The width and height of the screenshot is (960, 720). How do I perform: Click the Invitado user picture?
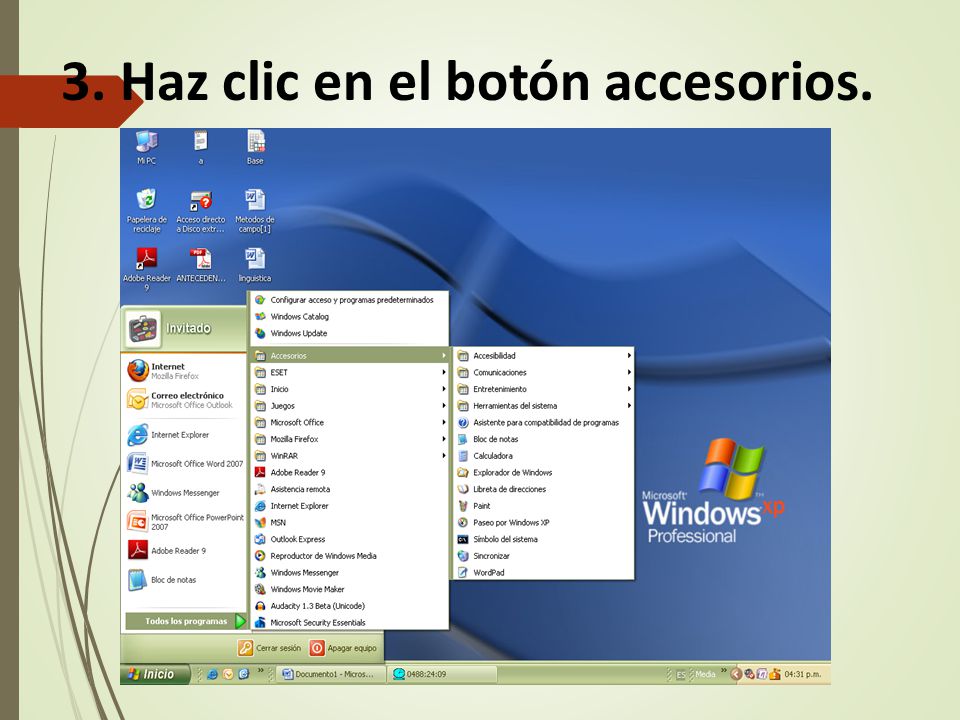coord(143,329)
